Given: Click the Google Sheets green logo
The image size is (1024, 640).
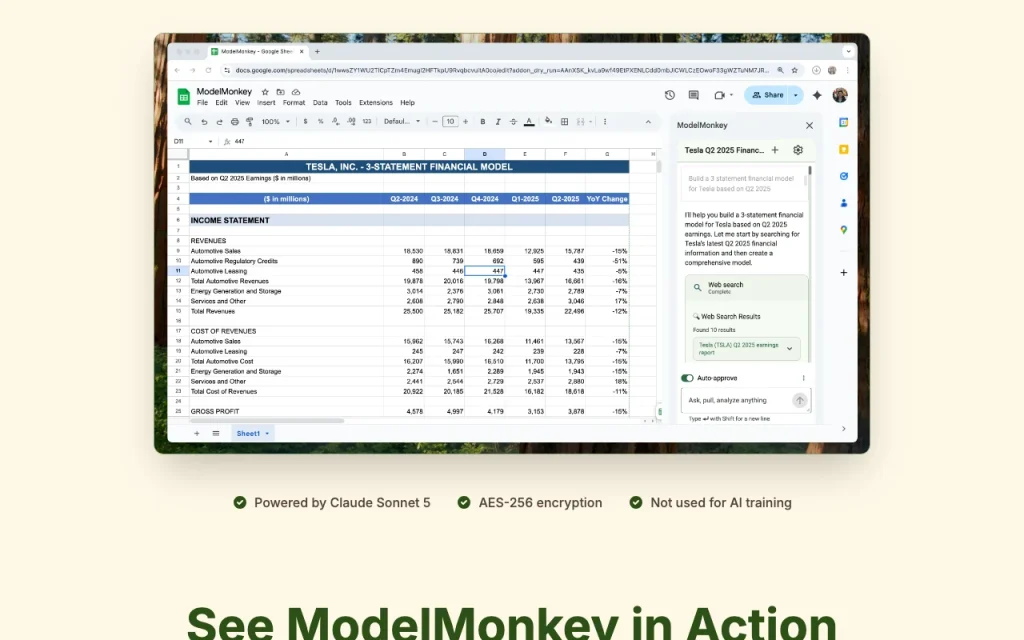Looking at the screenshot, I should 184,97.
